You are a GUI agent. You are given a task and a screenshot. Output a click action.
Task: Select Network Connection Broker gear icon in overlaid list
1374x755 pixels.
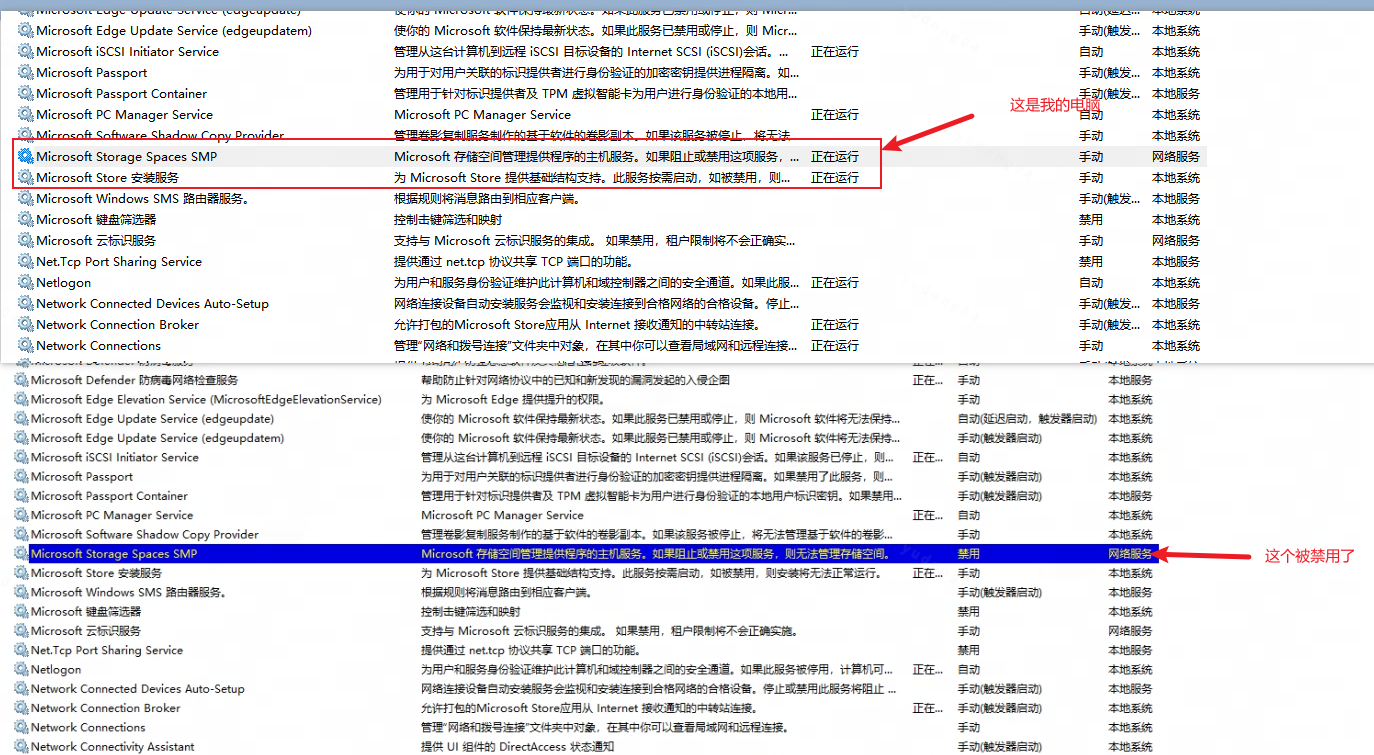click(x=26, y=324)
